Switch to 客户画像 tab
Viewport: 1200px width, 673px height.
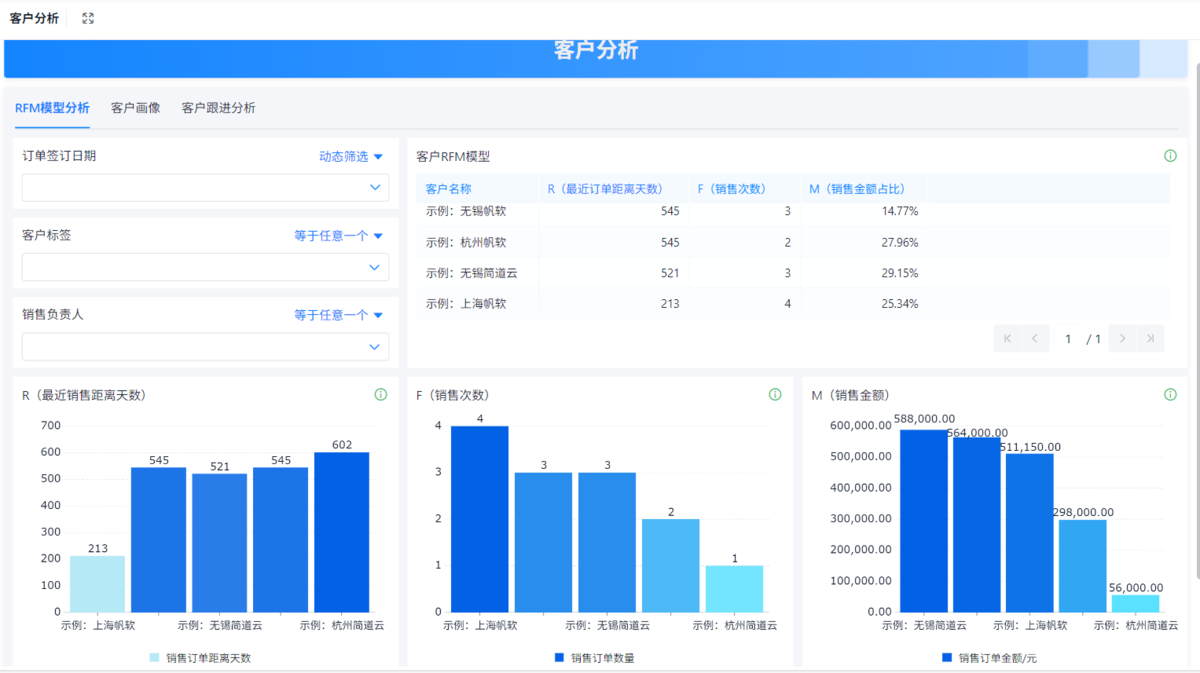coord(135,108)
